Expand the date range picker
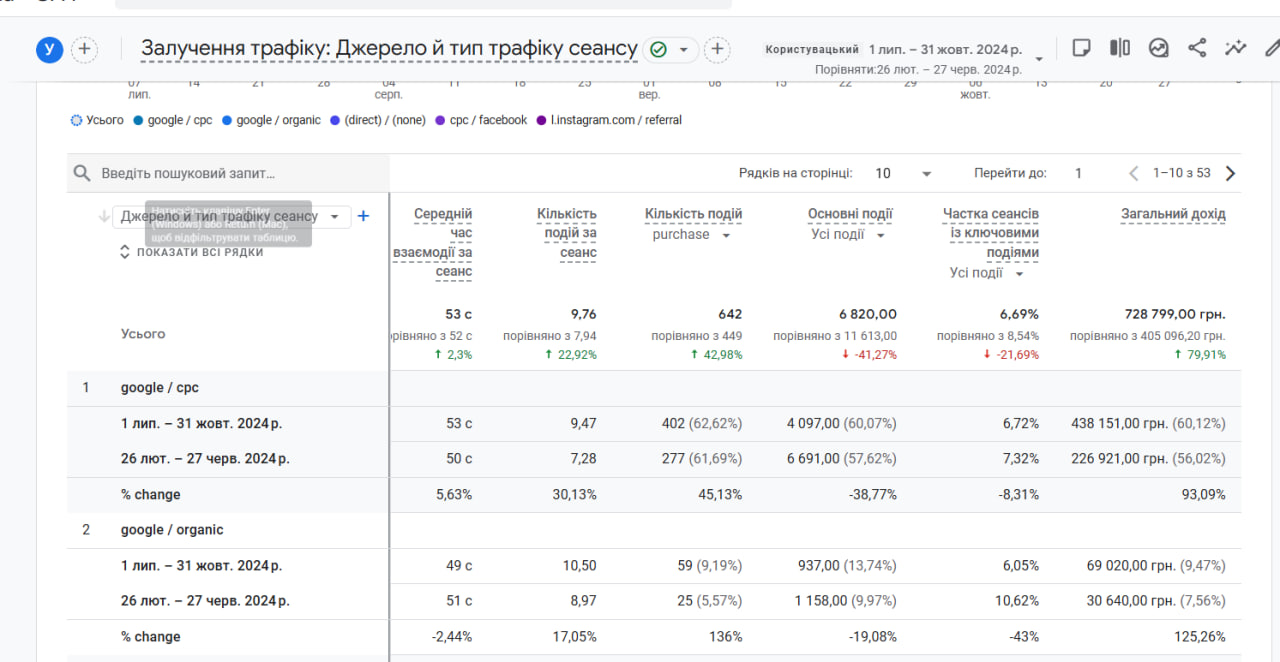Screen dimensions: 1280x662 [1039, 59]
